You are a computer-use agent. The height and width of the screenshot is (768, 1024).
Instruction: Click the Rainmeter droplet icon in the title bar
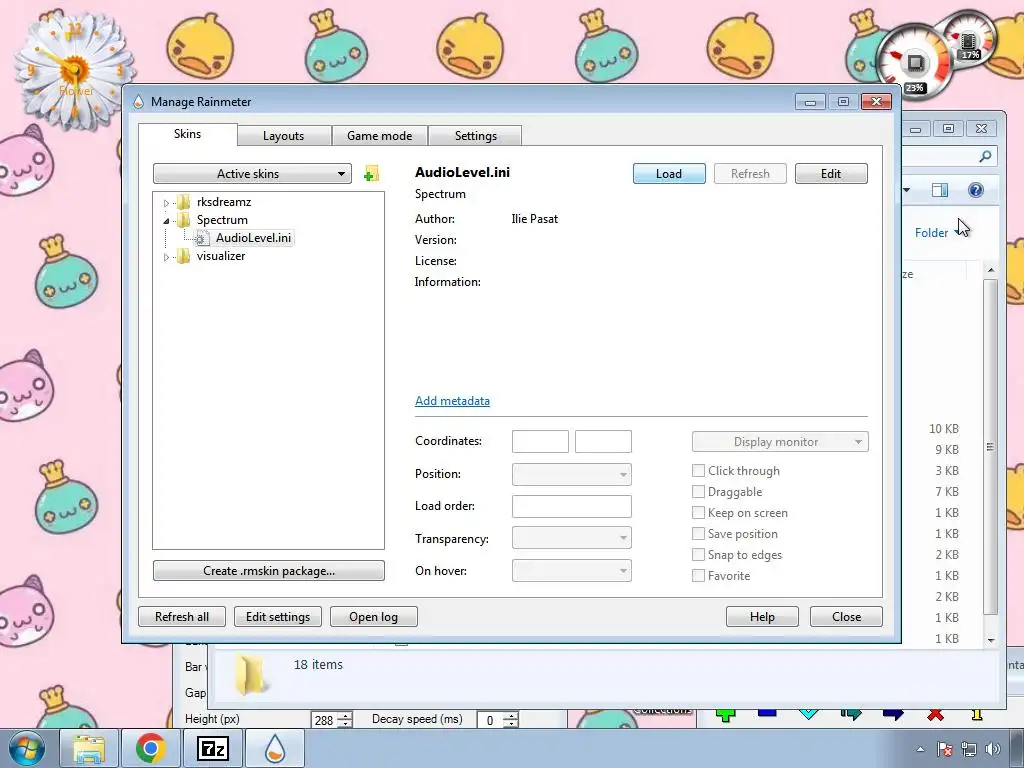click(138, 101)
